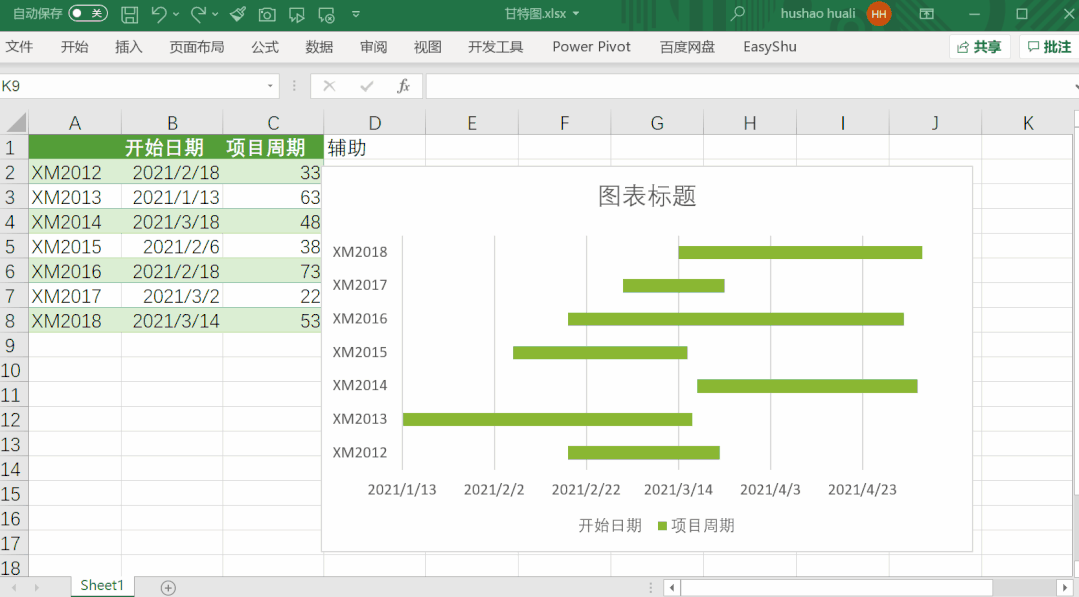Image resolution: width=1079 pixels, height=597 pixels.
Task: Expand the Name Box dropdown arrow
Action: tap(270, 86)
